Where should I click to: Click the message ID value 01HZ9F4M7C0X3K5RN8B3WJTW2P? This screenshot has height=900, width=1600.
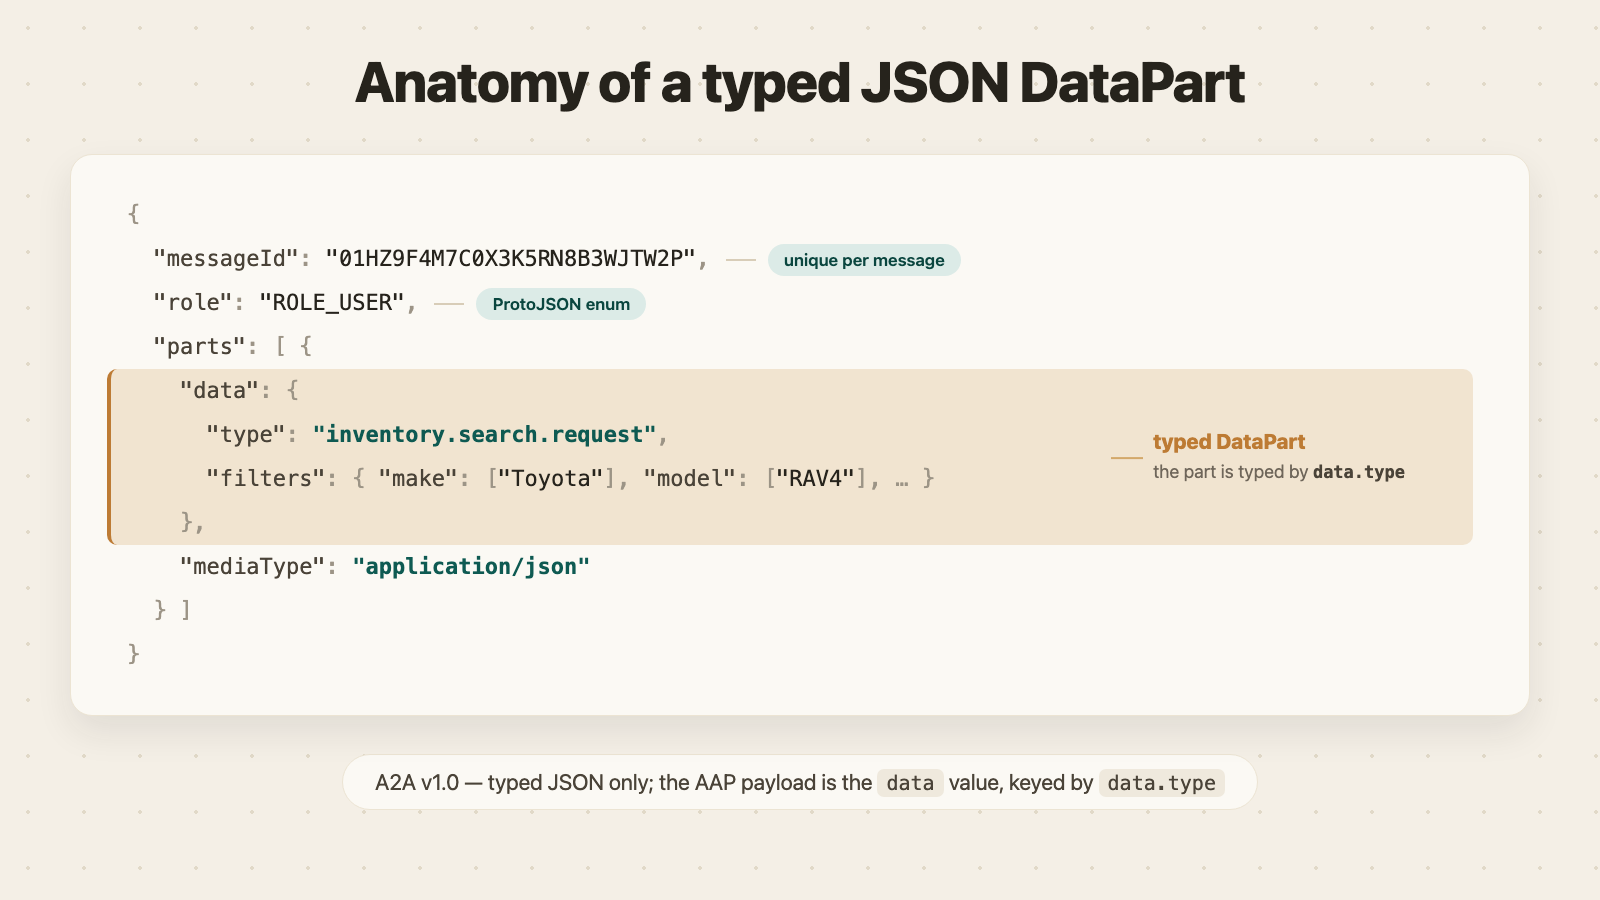click(x=510, y=259)
